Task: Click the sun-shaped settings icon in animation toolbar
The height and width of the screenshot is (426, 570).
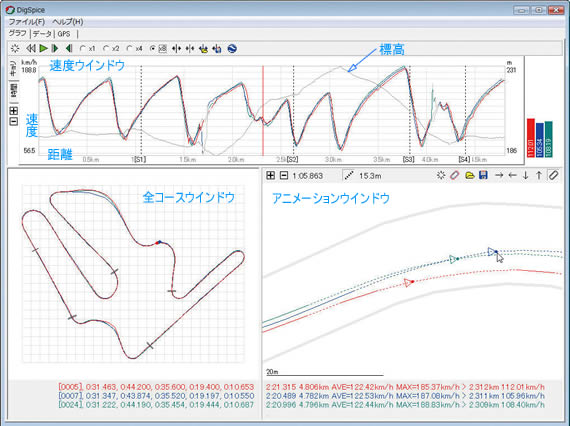Action: [x=441, y=176]
